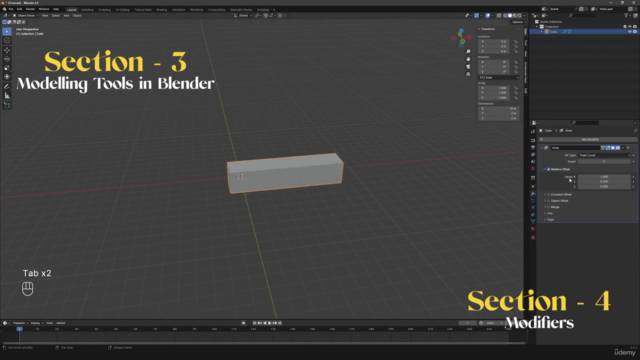The image size is (640, 360).
Task: Expand the UVs subpanel
Action: (x=545, y=213)
